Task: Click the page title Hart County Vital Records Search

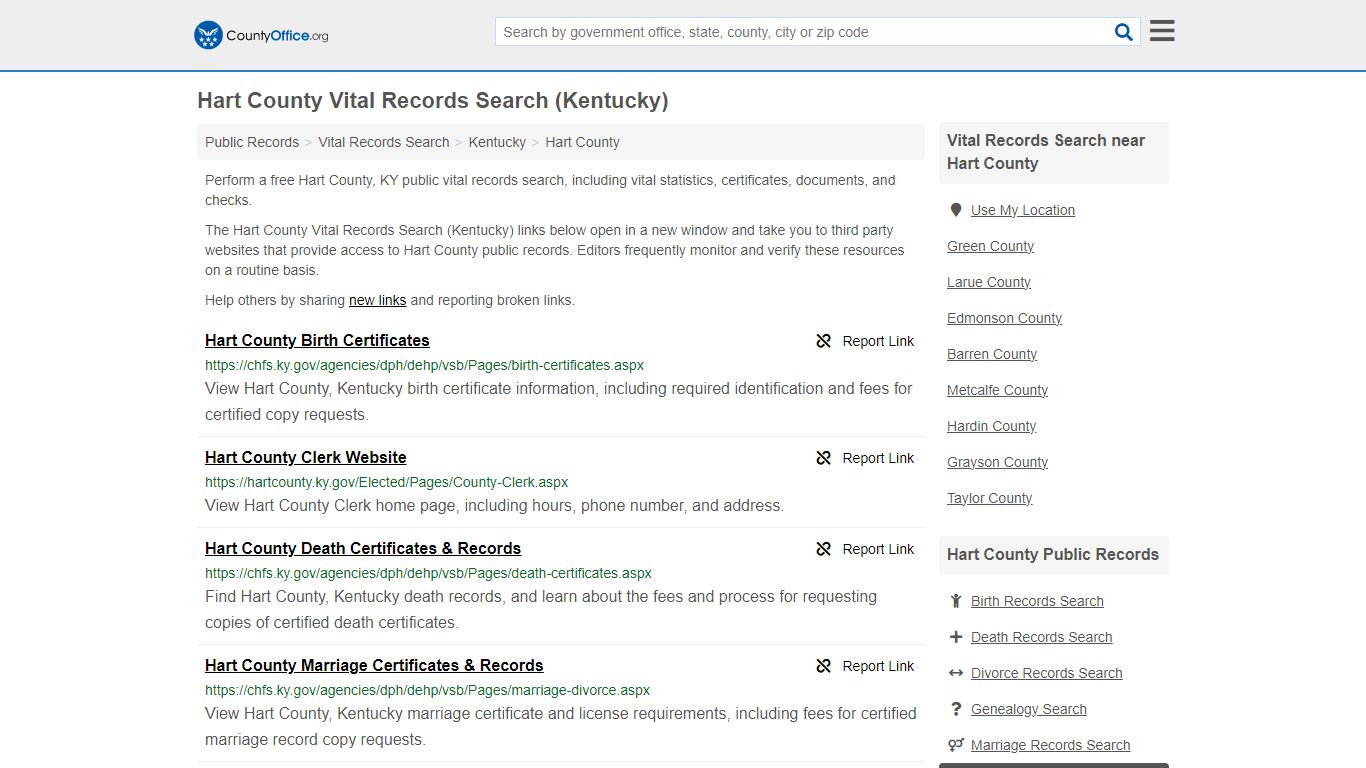Action: coord(433,101)
